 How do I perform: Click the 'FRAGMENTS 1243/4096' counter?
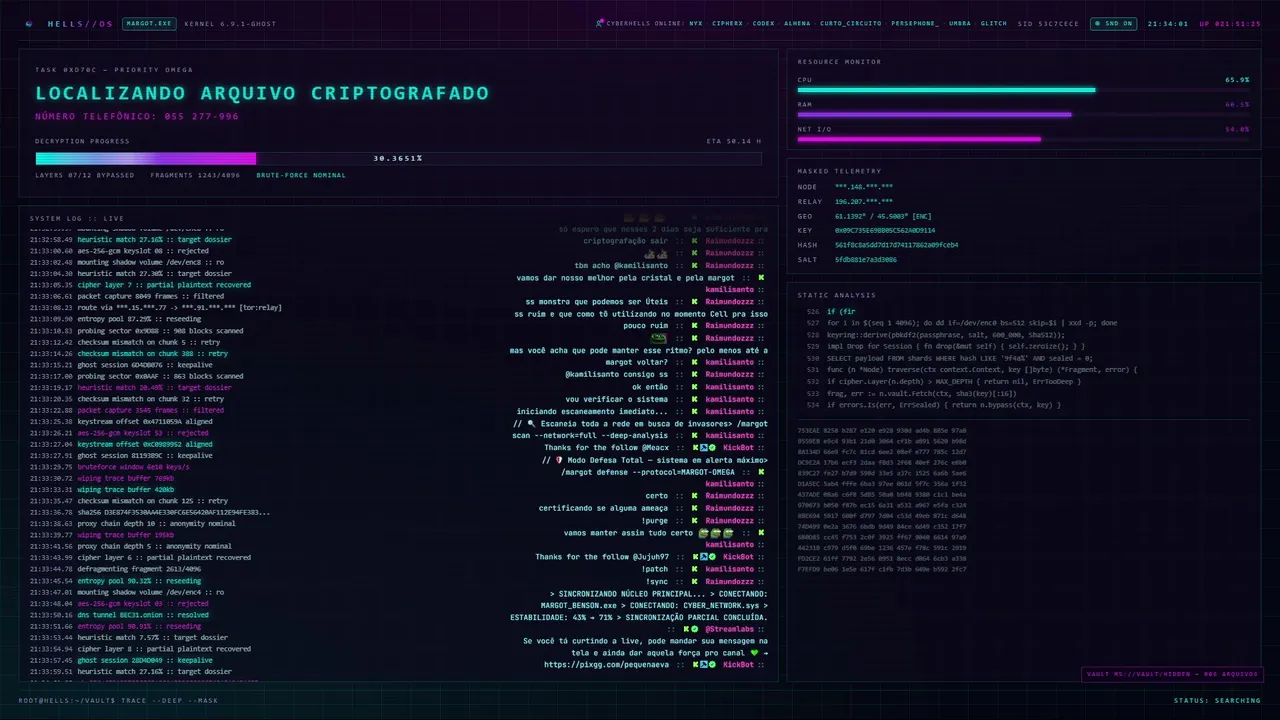pos(196,175)
